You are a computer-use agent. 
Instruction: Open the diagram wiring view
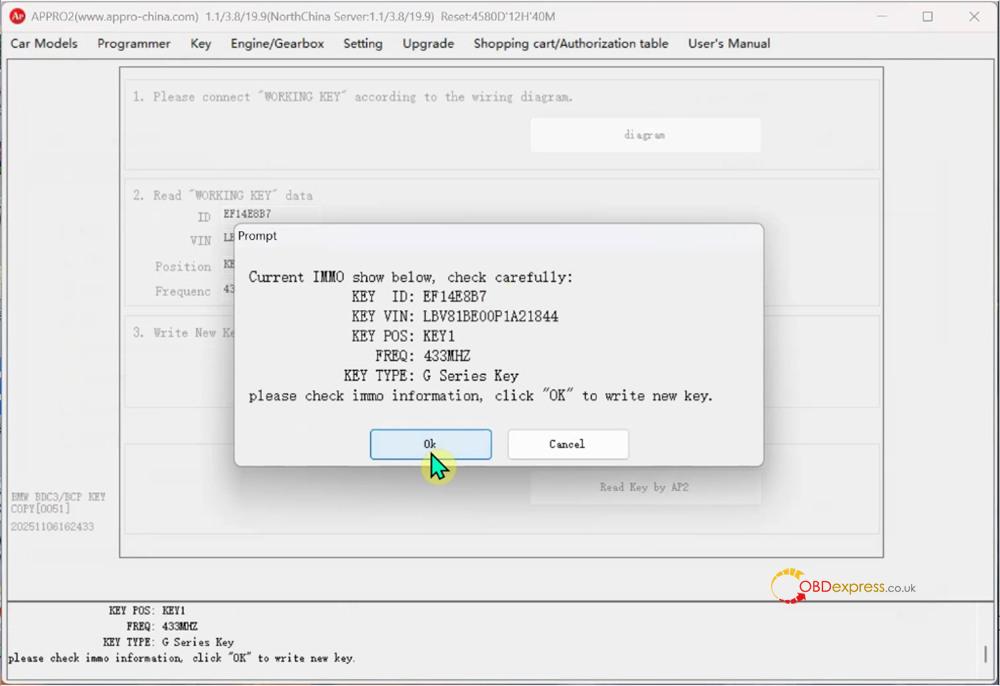tap(644, 134)
